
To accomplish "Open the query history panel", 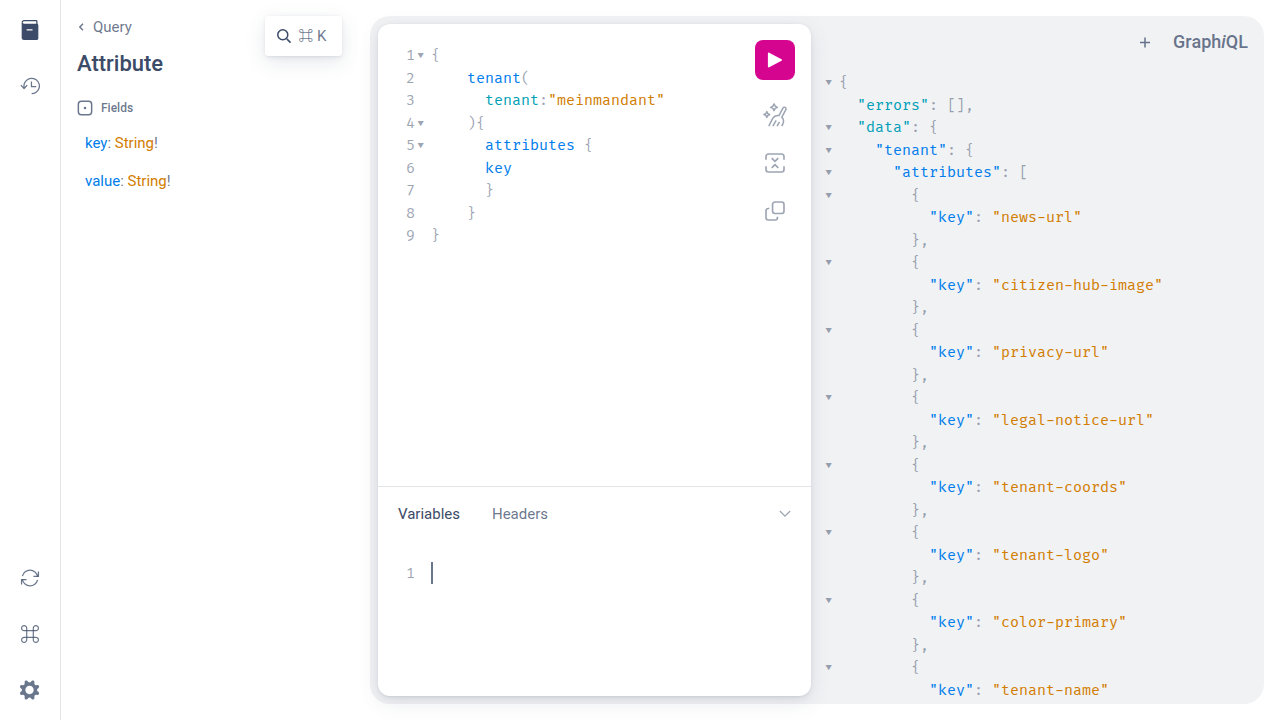I will 30,86.
